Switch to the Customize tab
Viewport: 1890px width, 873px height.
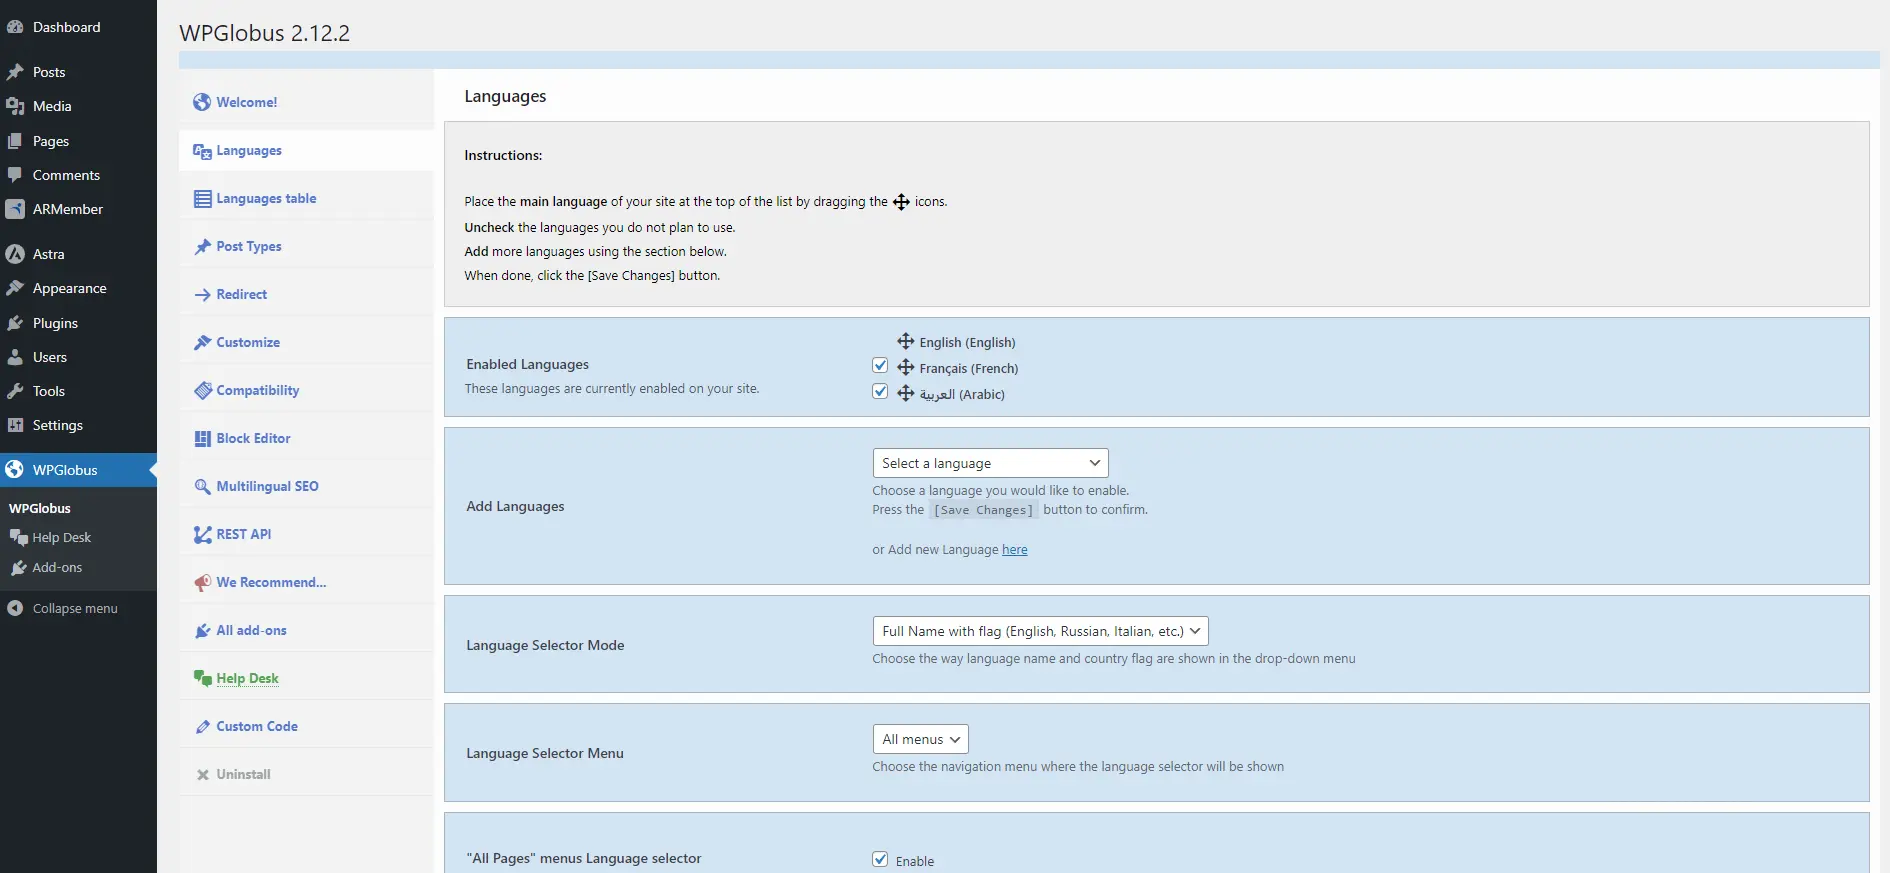306,342
